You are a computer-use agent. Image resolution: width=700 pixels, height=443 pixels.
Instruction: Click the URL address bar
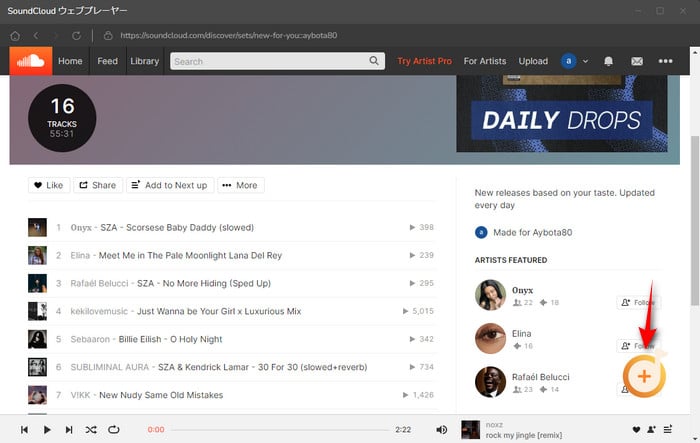coord(229,36)
